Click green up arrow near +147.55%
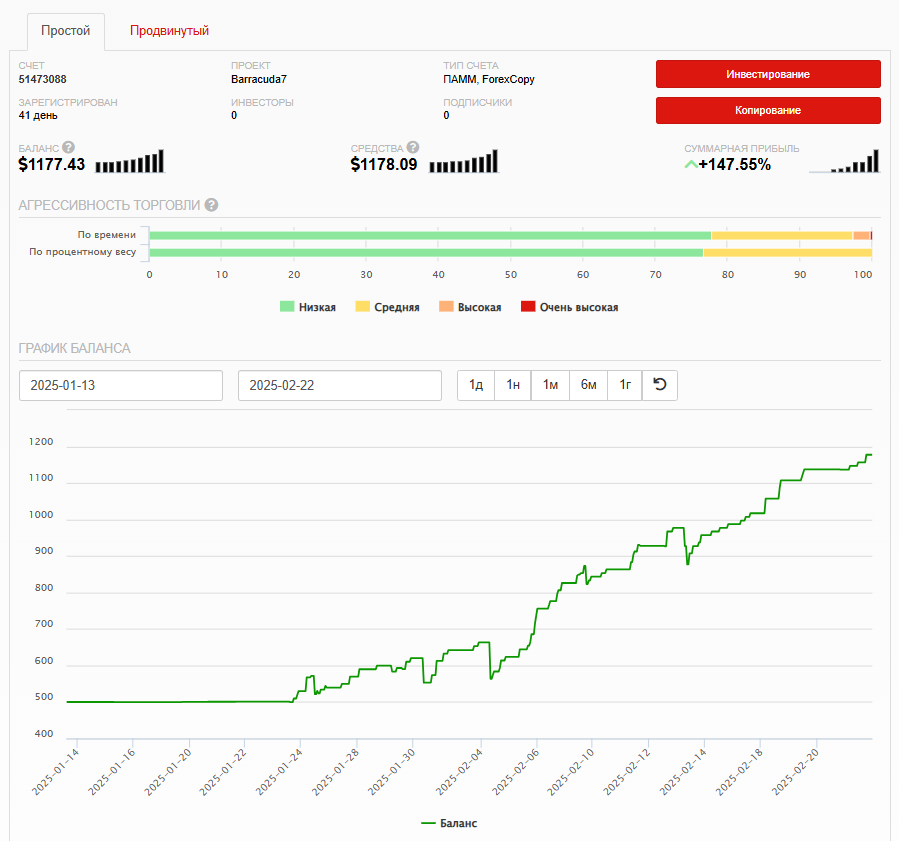 click(690, 164)
